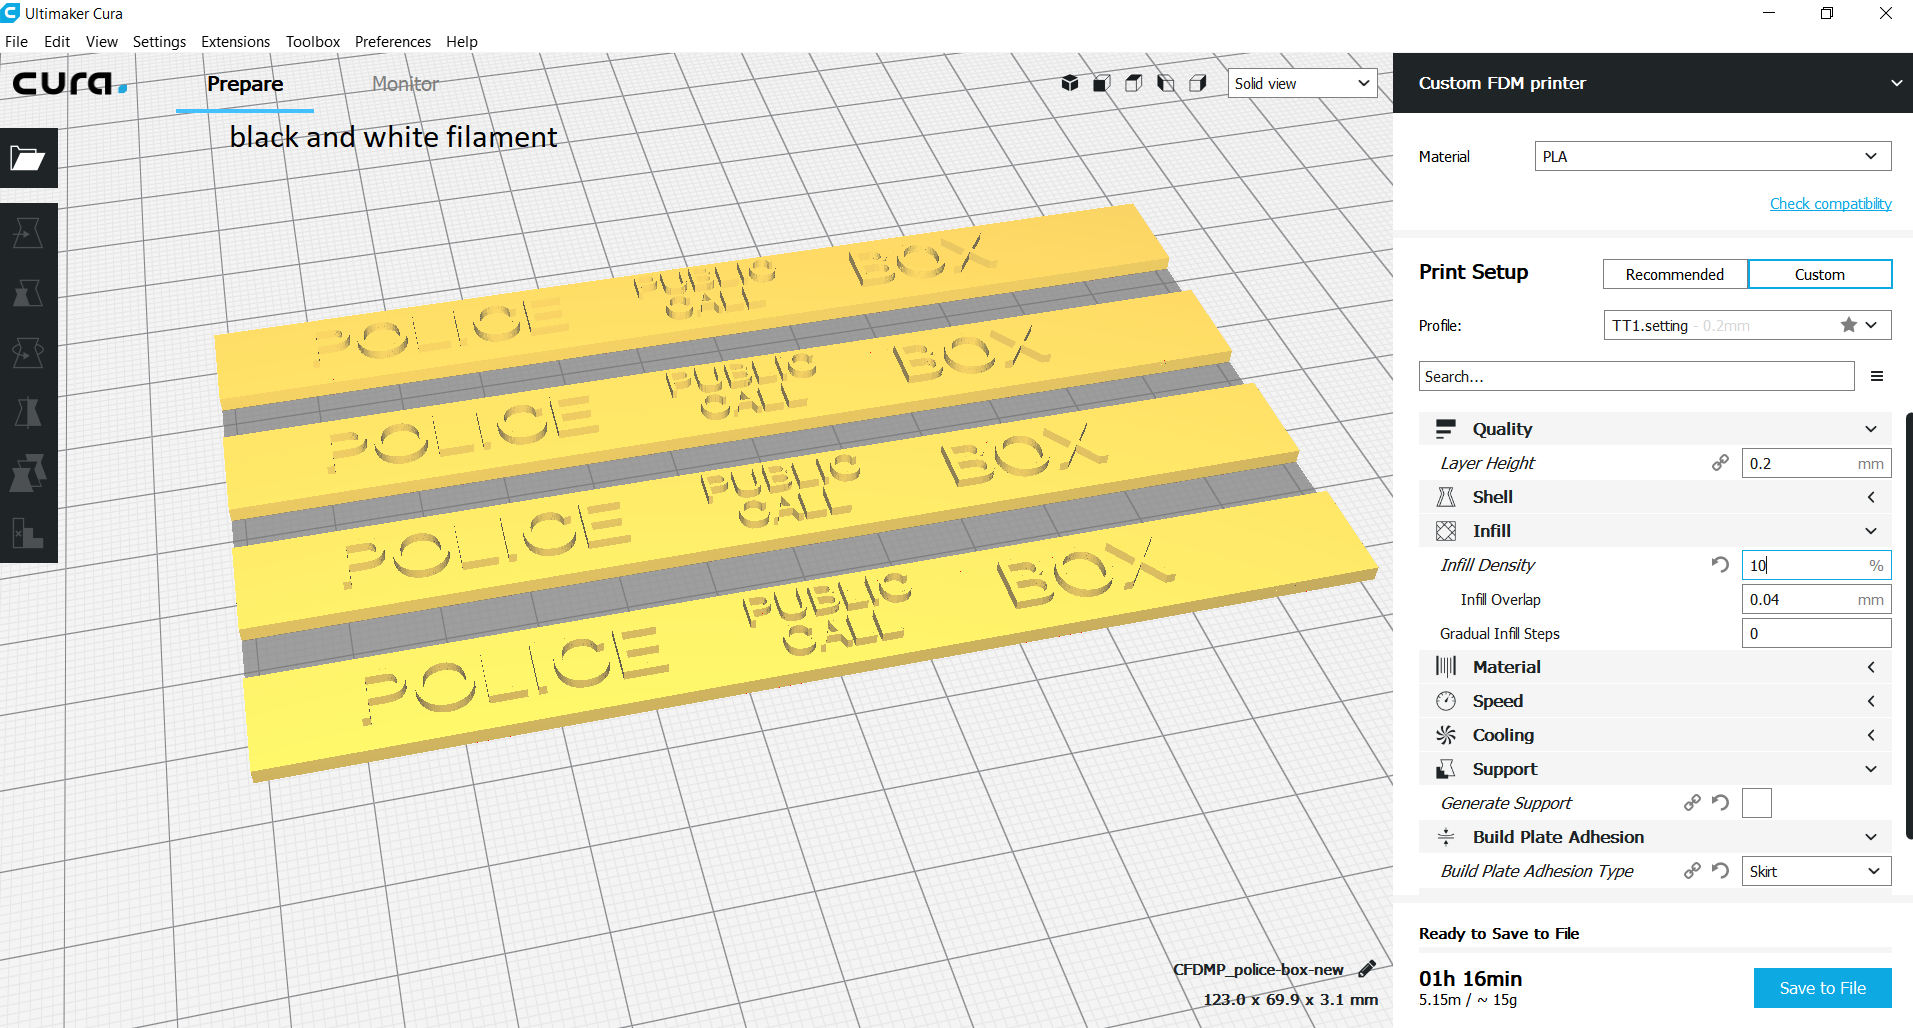
Task: Select the Support Blocker tool
Action: [x=28, y=533]
